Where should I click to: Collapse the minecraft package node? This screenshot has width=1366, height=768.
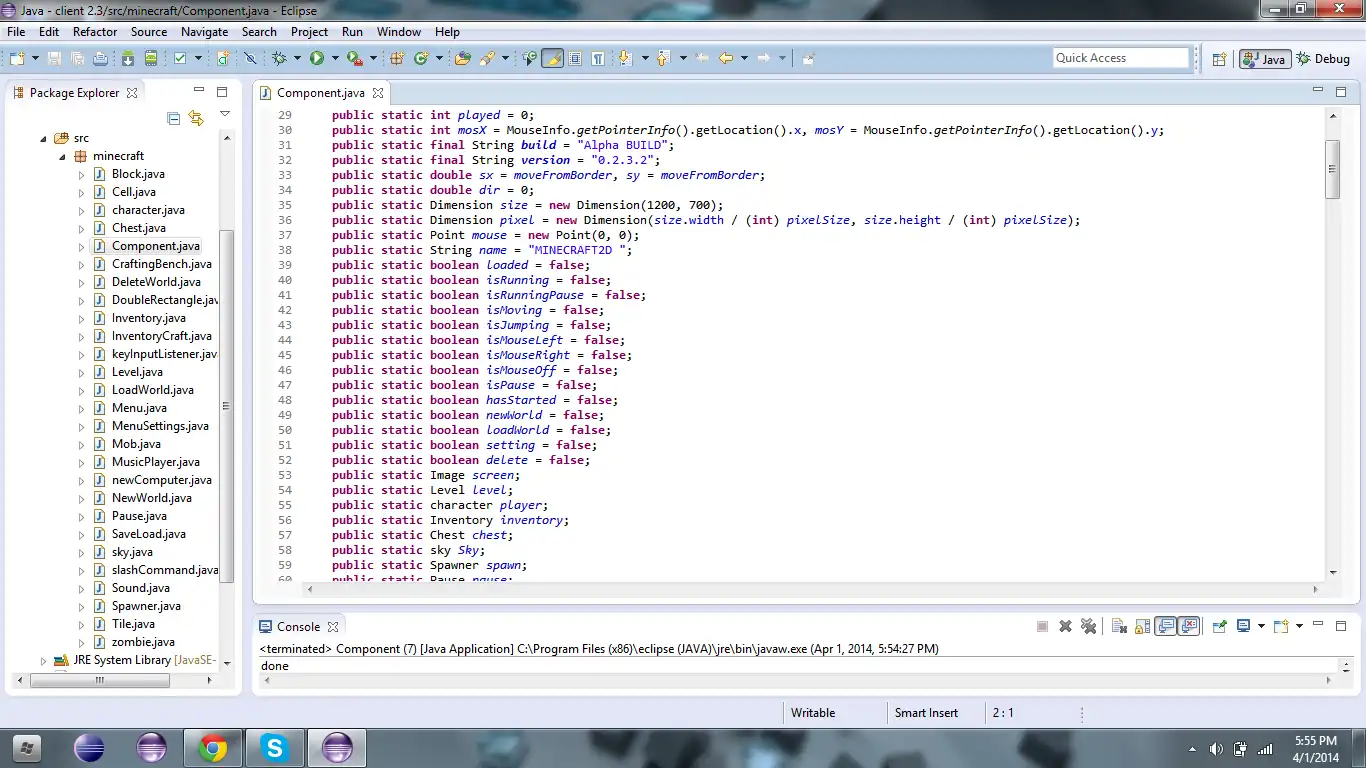pyautogui.click(x=63, y=156)
